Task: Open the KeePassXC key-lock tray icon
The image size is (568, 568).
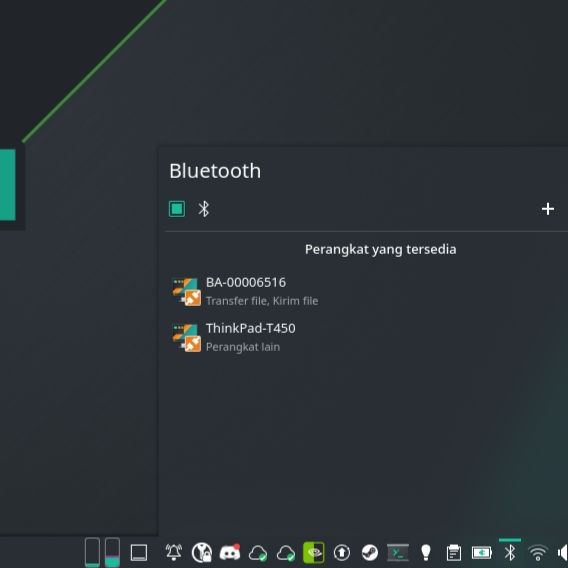Action: point(202,552)
